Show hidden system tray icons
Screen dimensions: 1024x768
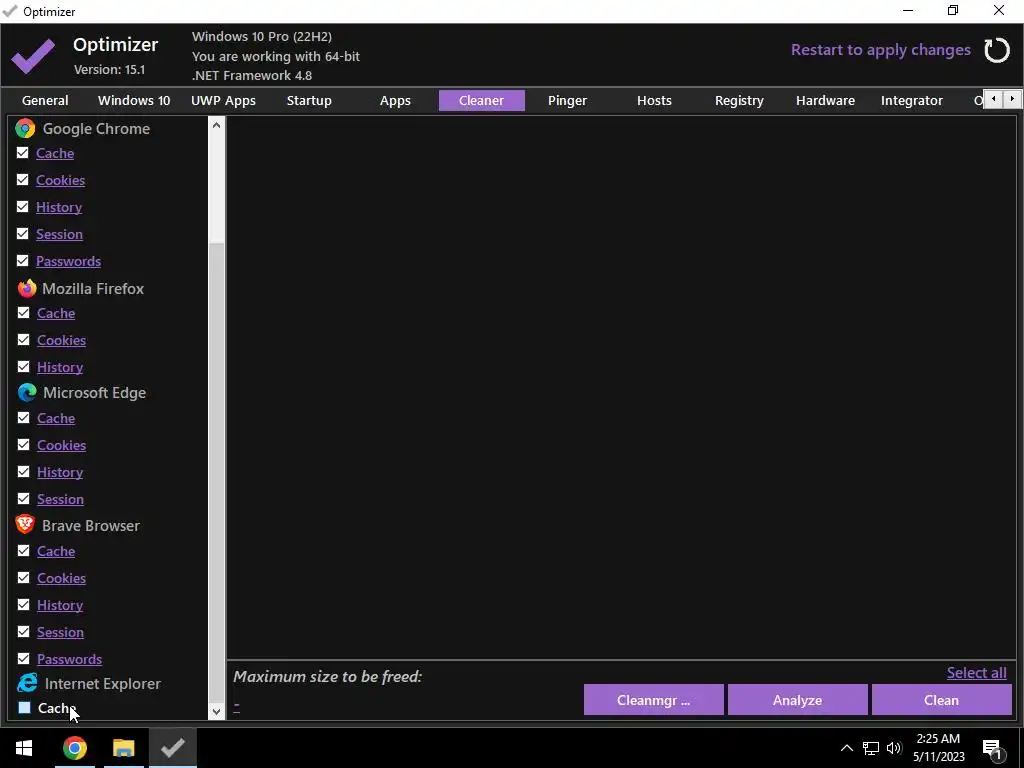point(846,748)
